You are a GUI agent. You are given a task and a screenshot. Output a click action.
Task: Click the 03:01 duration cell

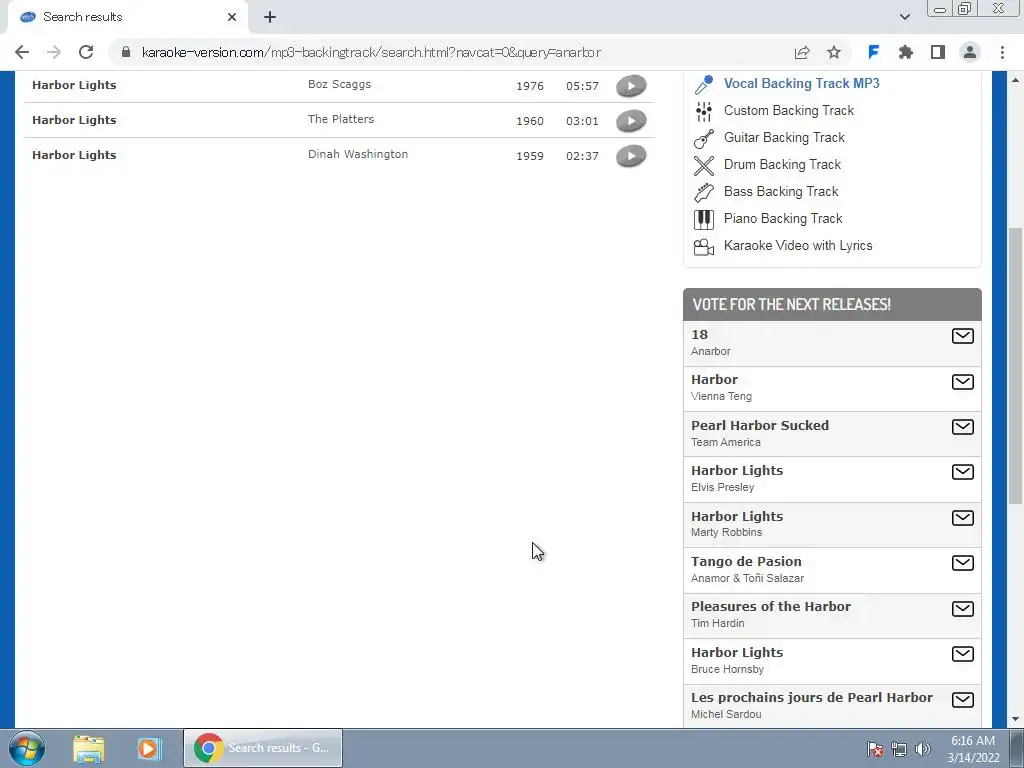[583, 121]
